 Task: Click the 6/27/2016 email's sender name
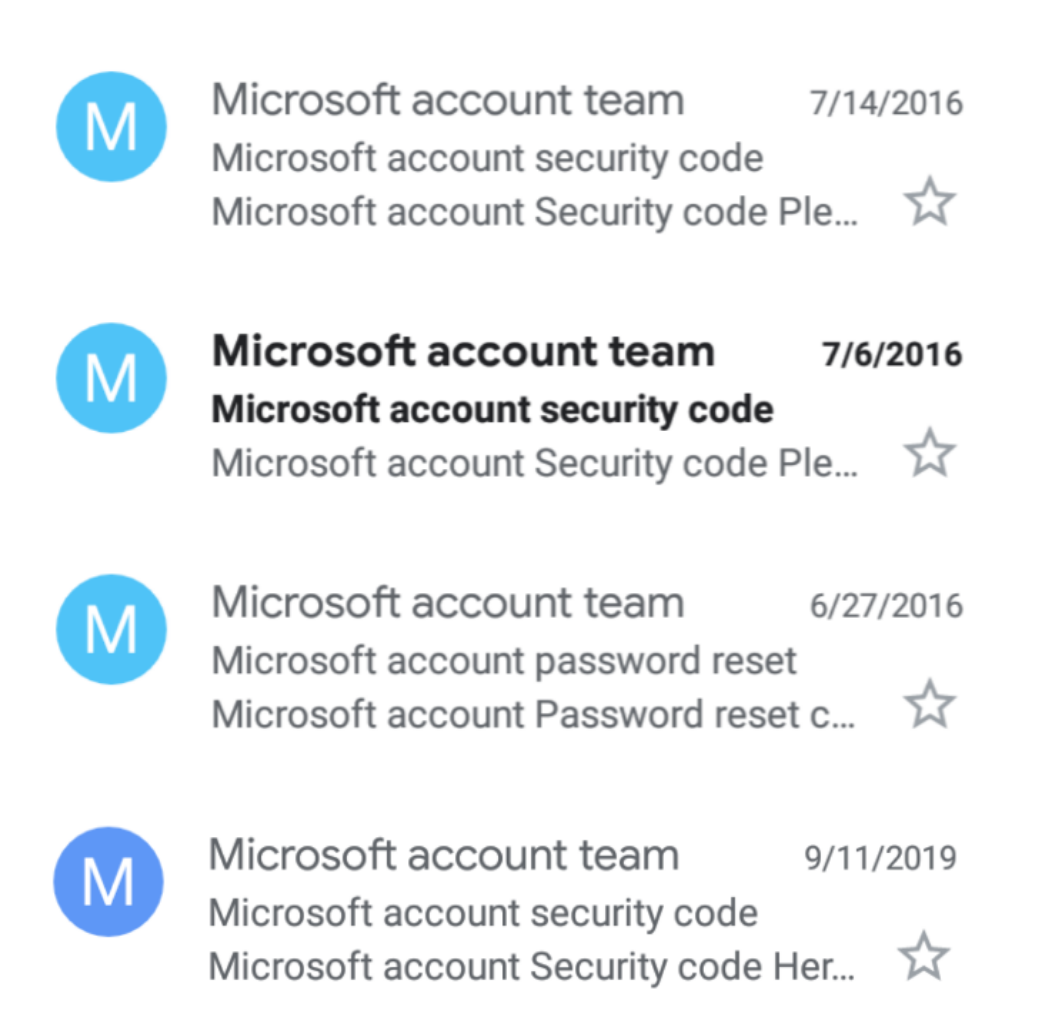448,603
